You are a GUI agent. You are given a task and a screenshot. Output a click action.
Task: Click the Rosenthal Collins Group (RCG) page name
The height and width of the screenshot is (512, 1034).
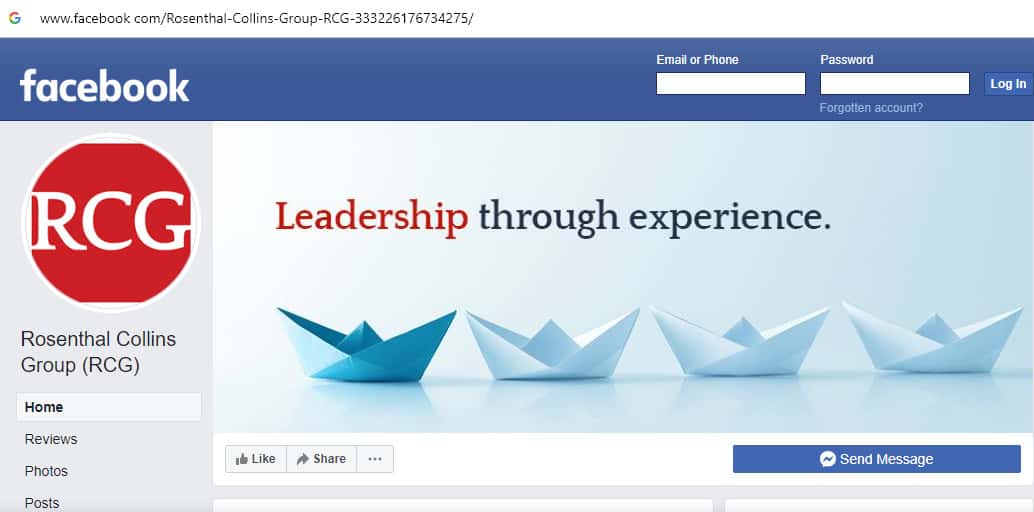pyautogui.click(x=98, y=352)
